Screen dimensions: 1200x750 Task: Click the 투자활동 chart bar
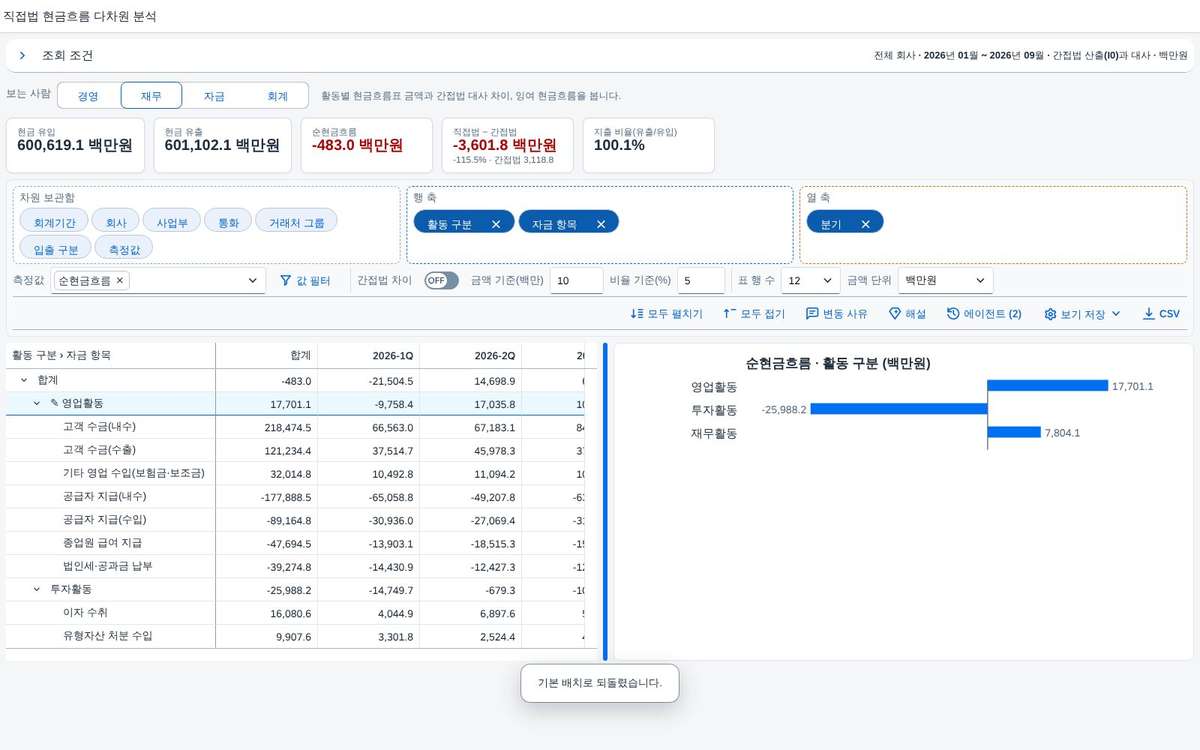tap(899, 409)
